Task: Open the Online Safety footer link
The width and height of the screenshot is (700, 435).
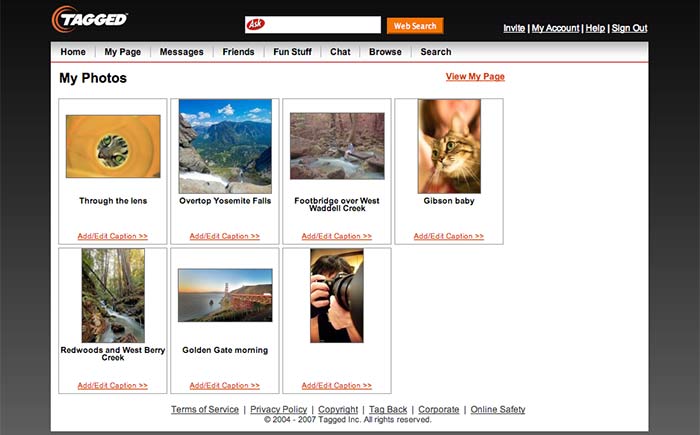Action: point(498,409)
